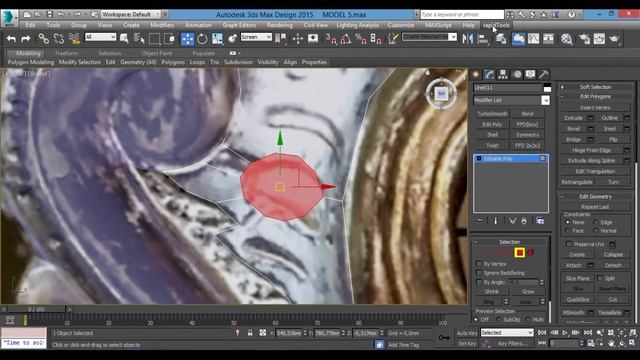640x360 pixels.
Task: Open the Rendering menu
Action: [280, 25]
